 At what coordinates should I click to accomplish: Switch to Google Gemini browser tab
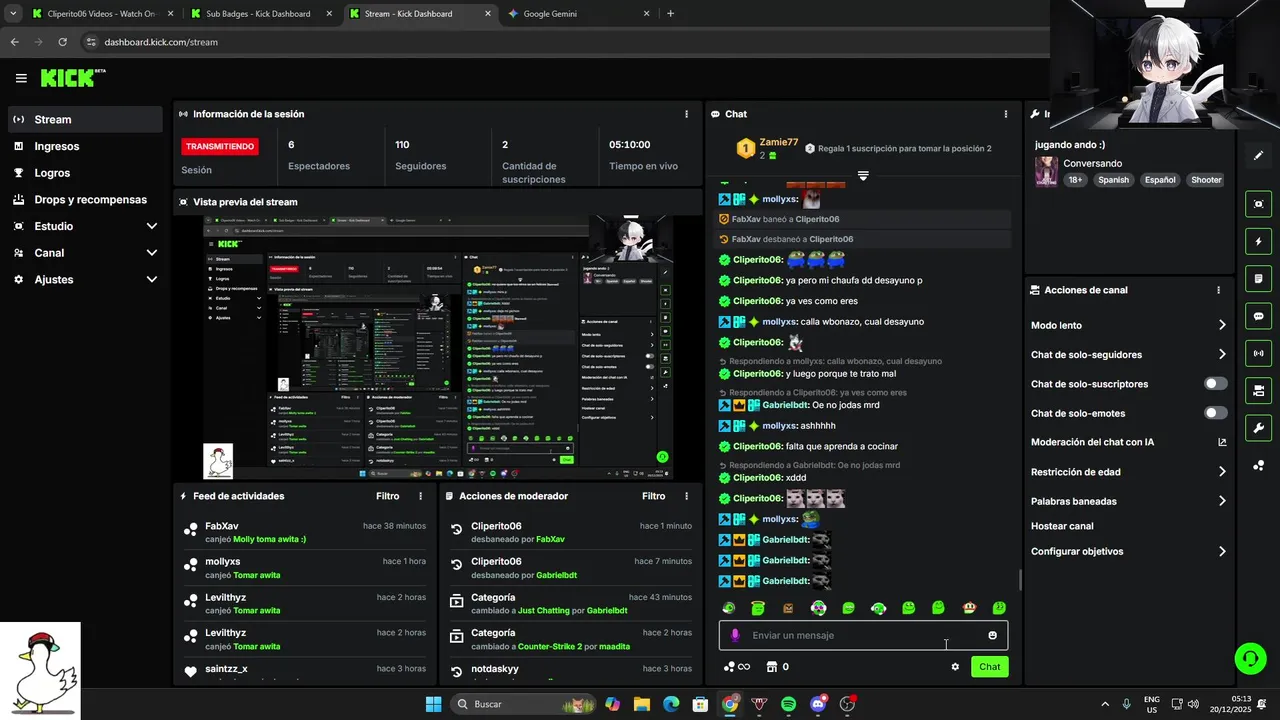pyautogui.click(x=576, y=14)
